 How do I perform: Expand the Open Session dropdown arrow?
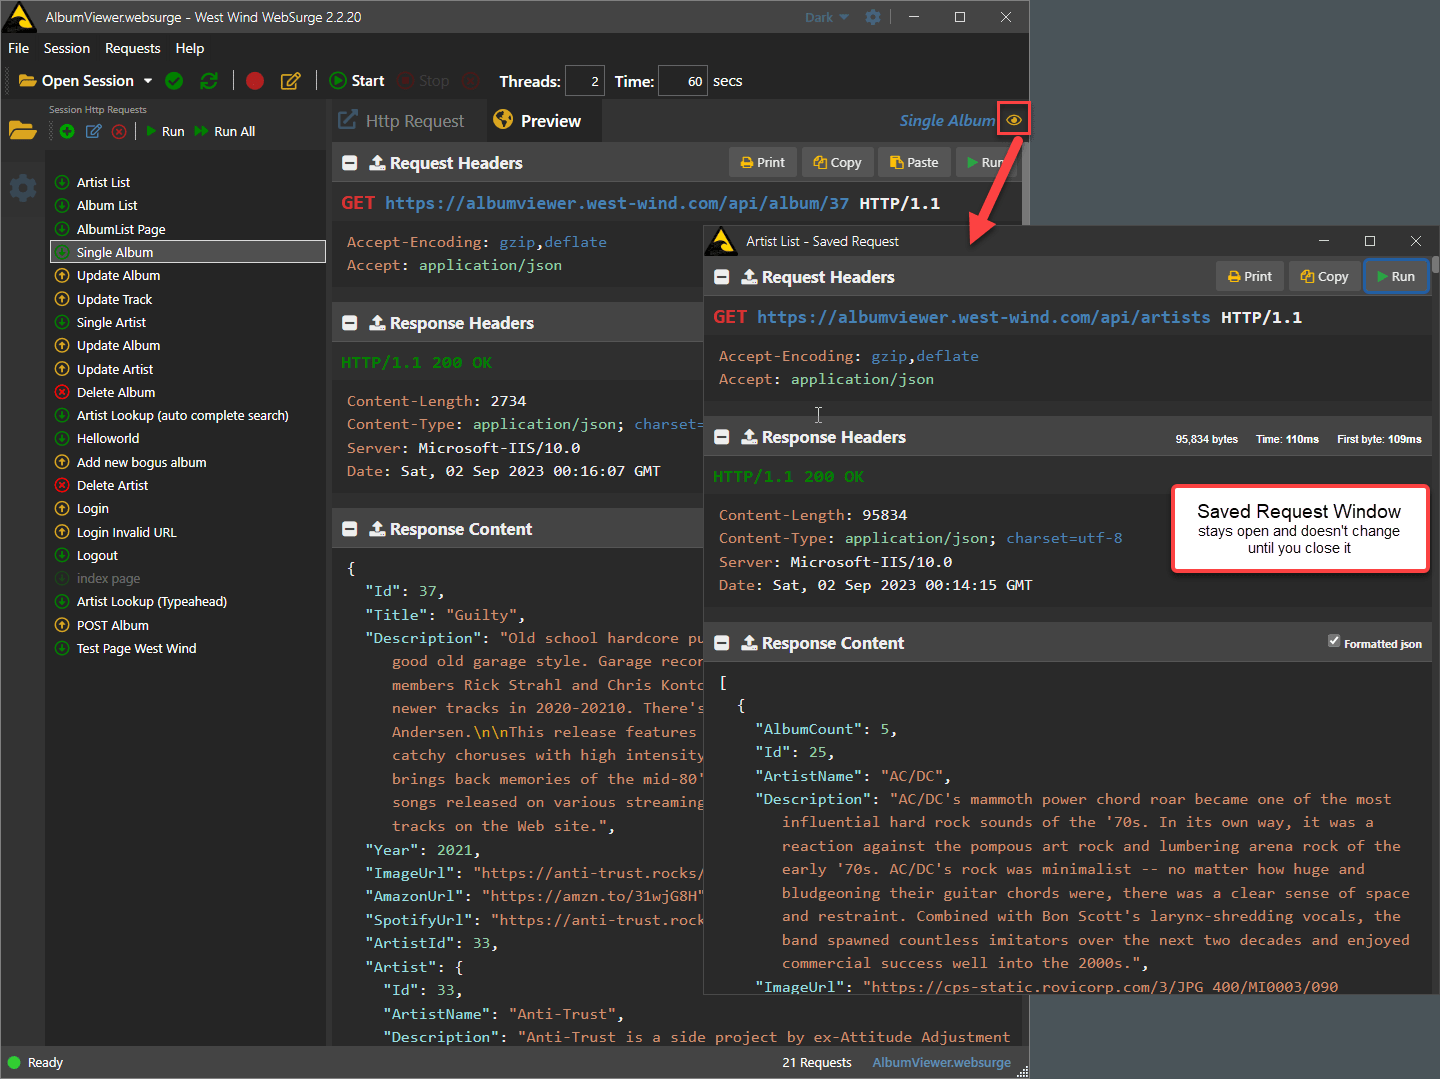tap(148, 81)
